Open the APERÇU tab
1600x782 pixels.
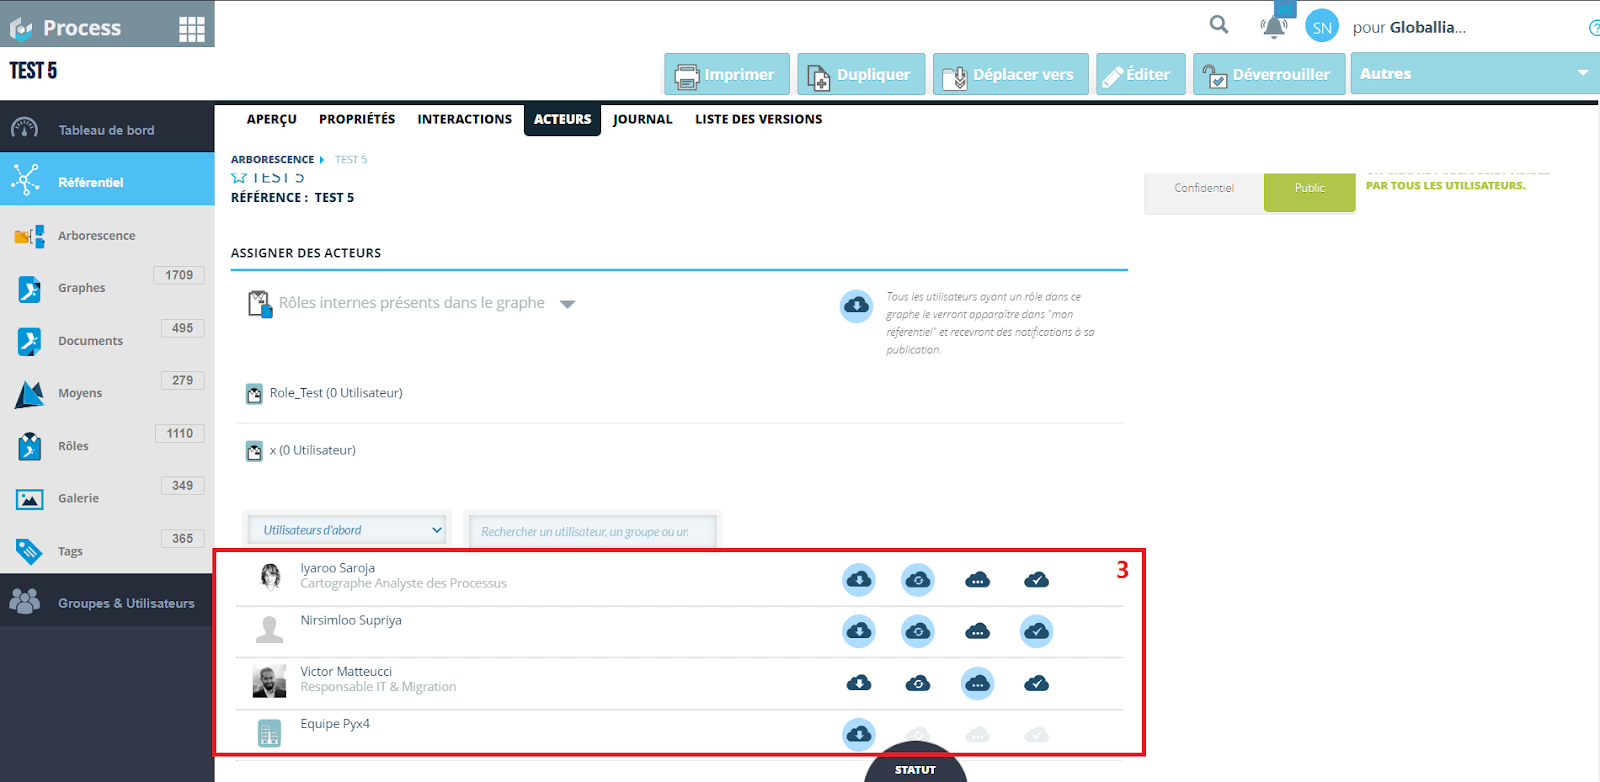click(x=272, y=119)
